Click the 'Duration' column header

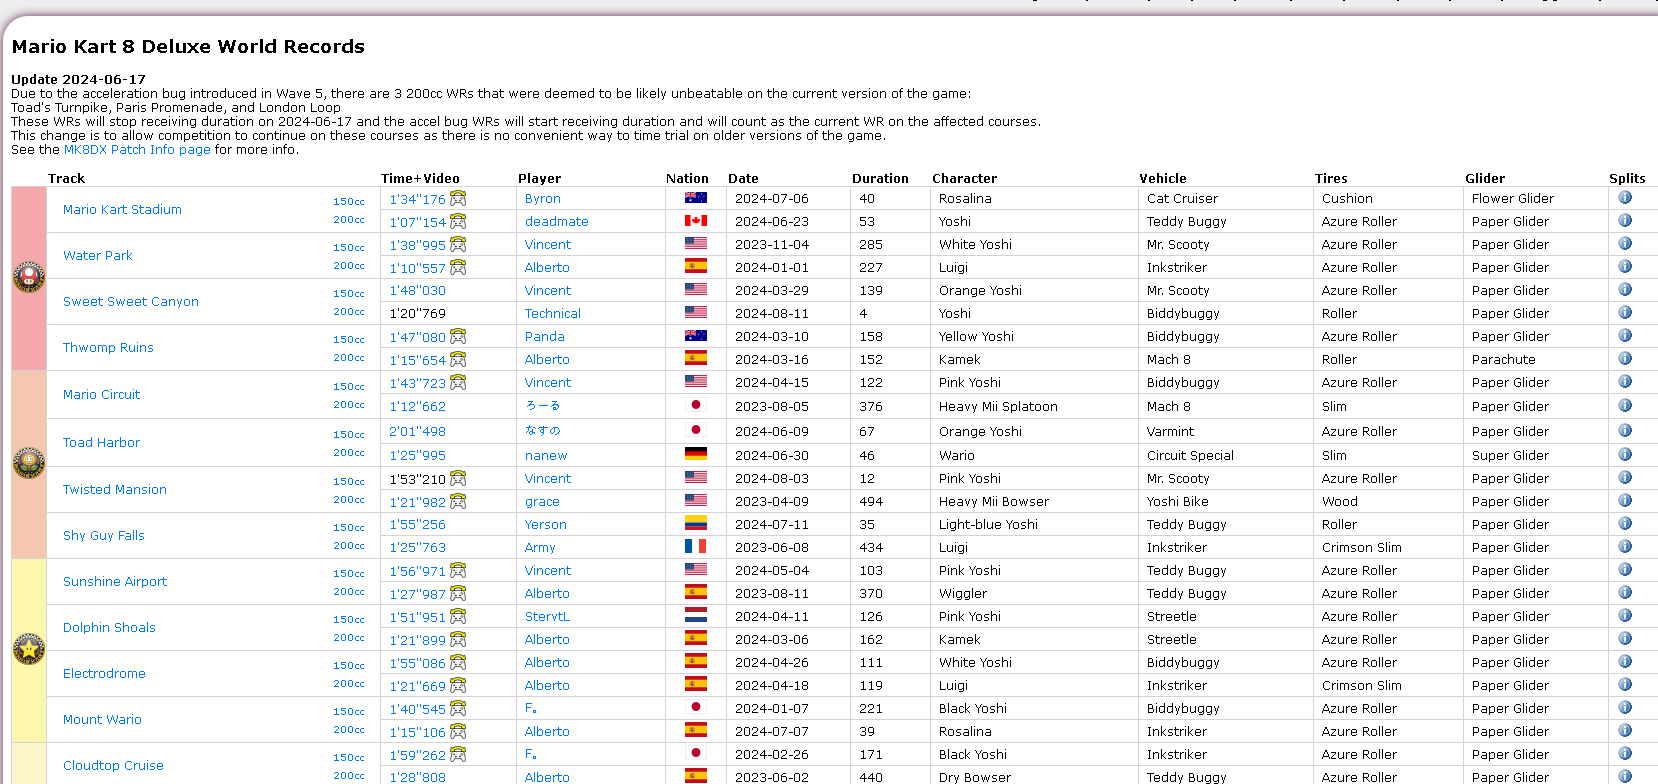[880, 179]
